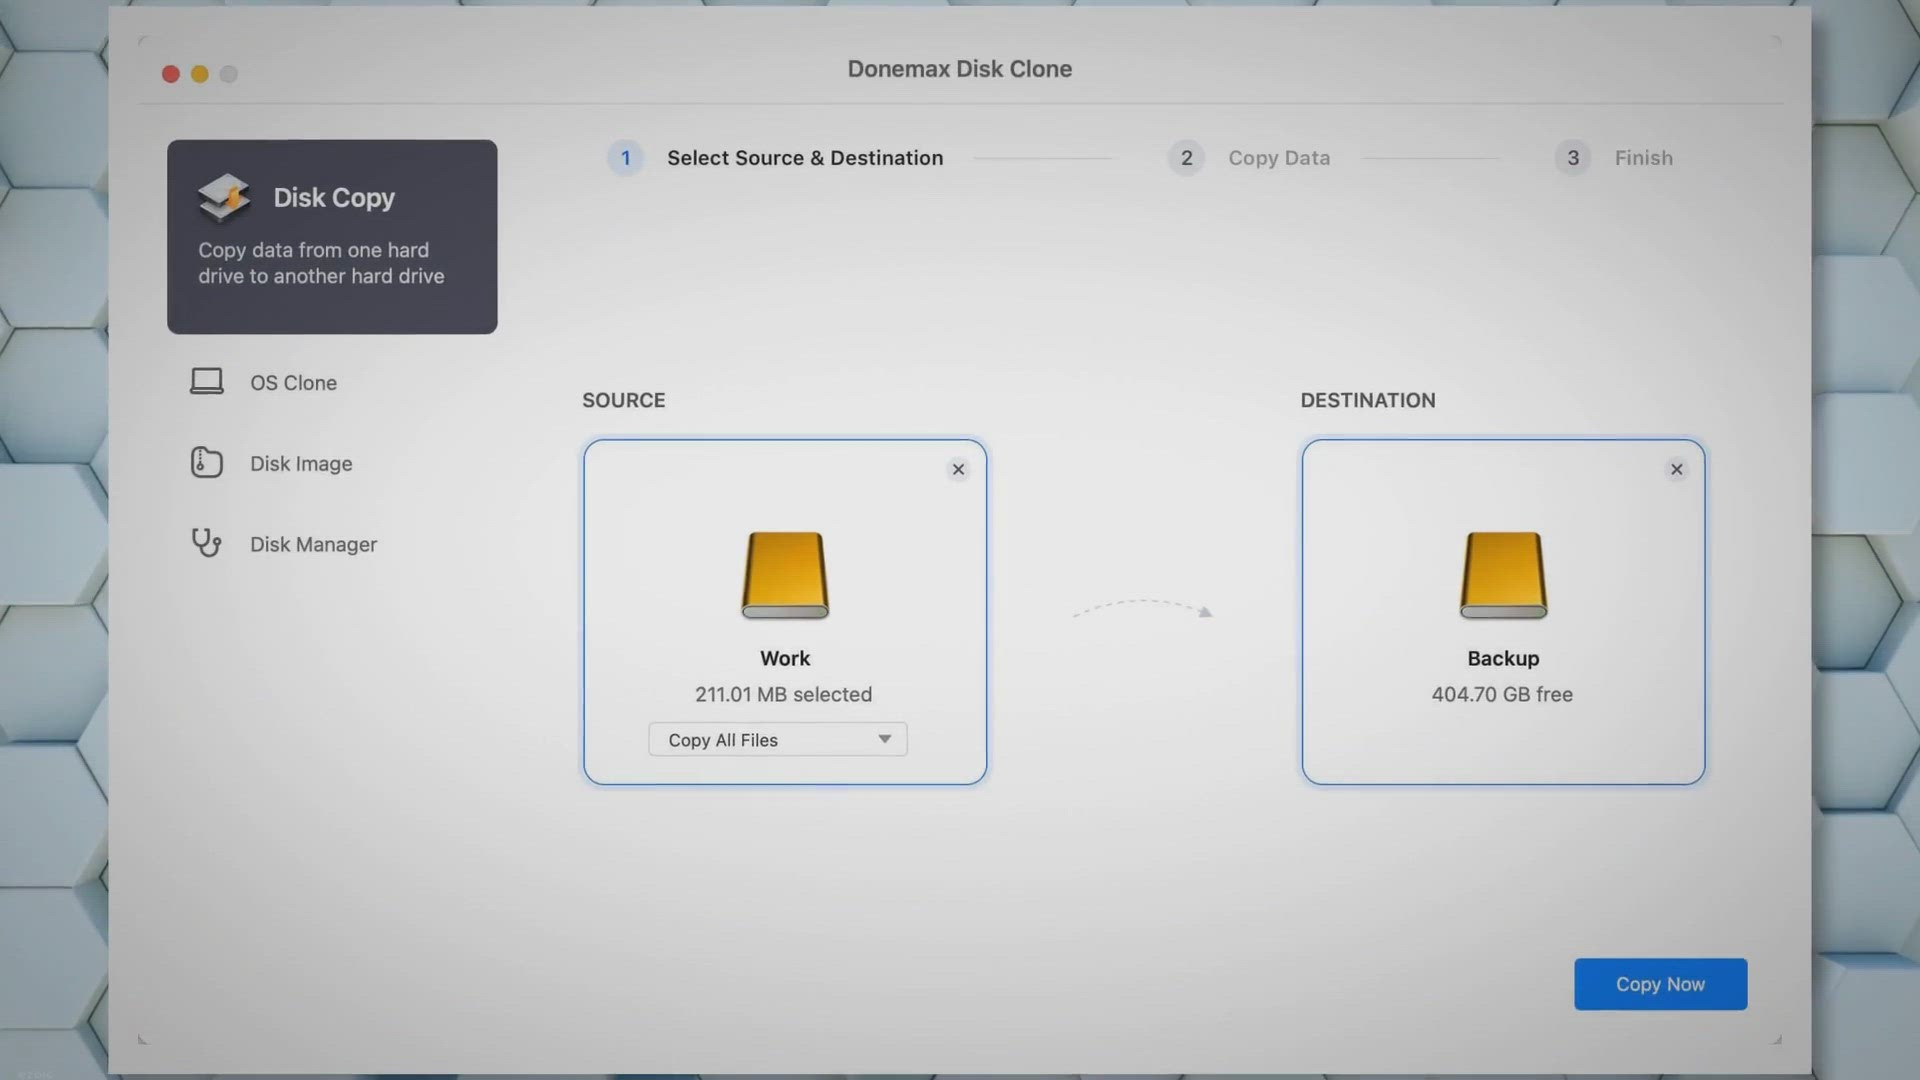Select step 1 number badge
1920x1080 pixels.
tap(626, 158)
